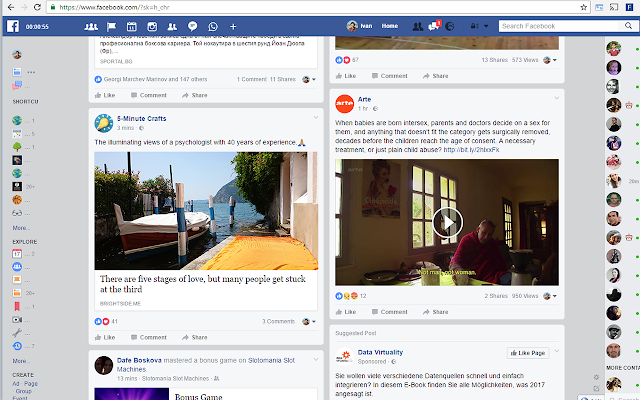640x400 pixels.
Task: Open the notifications globe icon
Action: click(450, 26)
